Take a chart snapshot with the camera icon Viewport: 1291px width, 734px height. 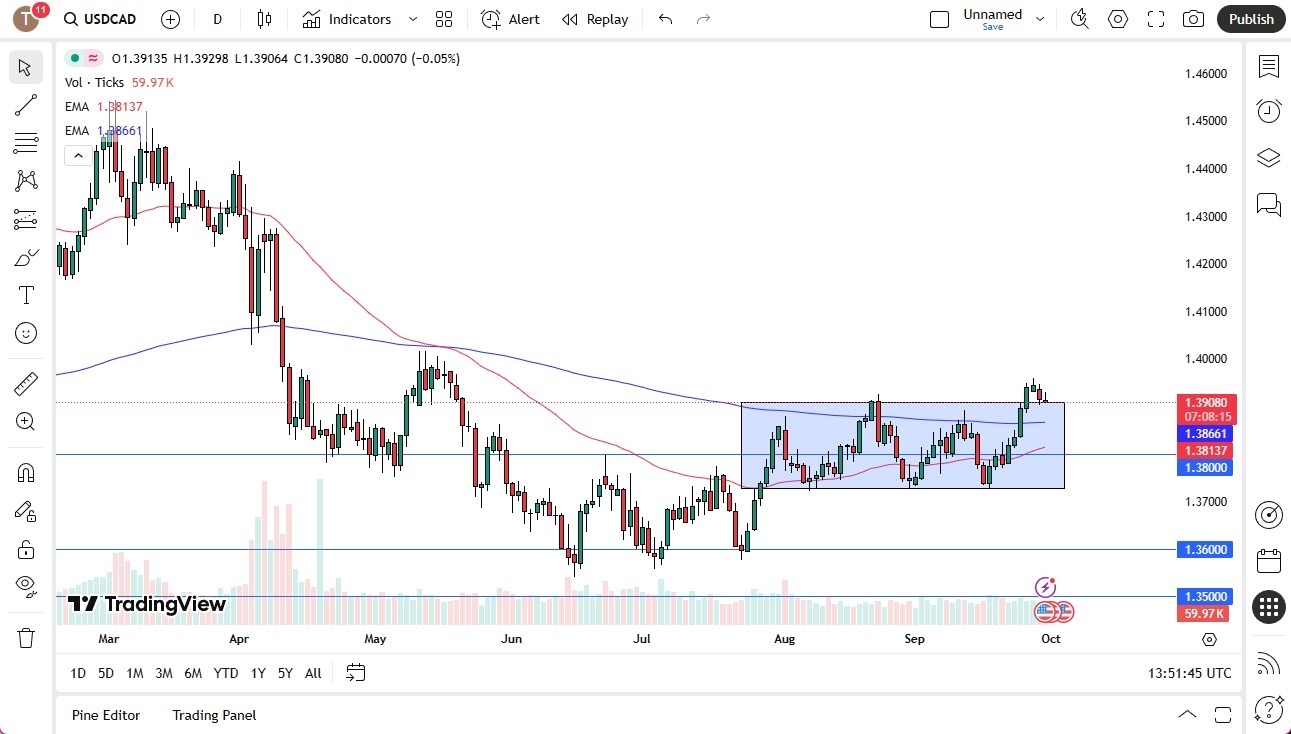[1192, 18]
